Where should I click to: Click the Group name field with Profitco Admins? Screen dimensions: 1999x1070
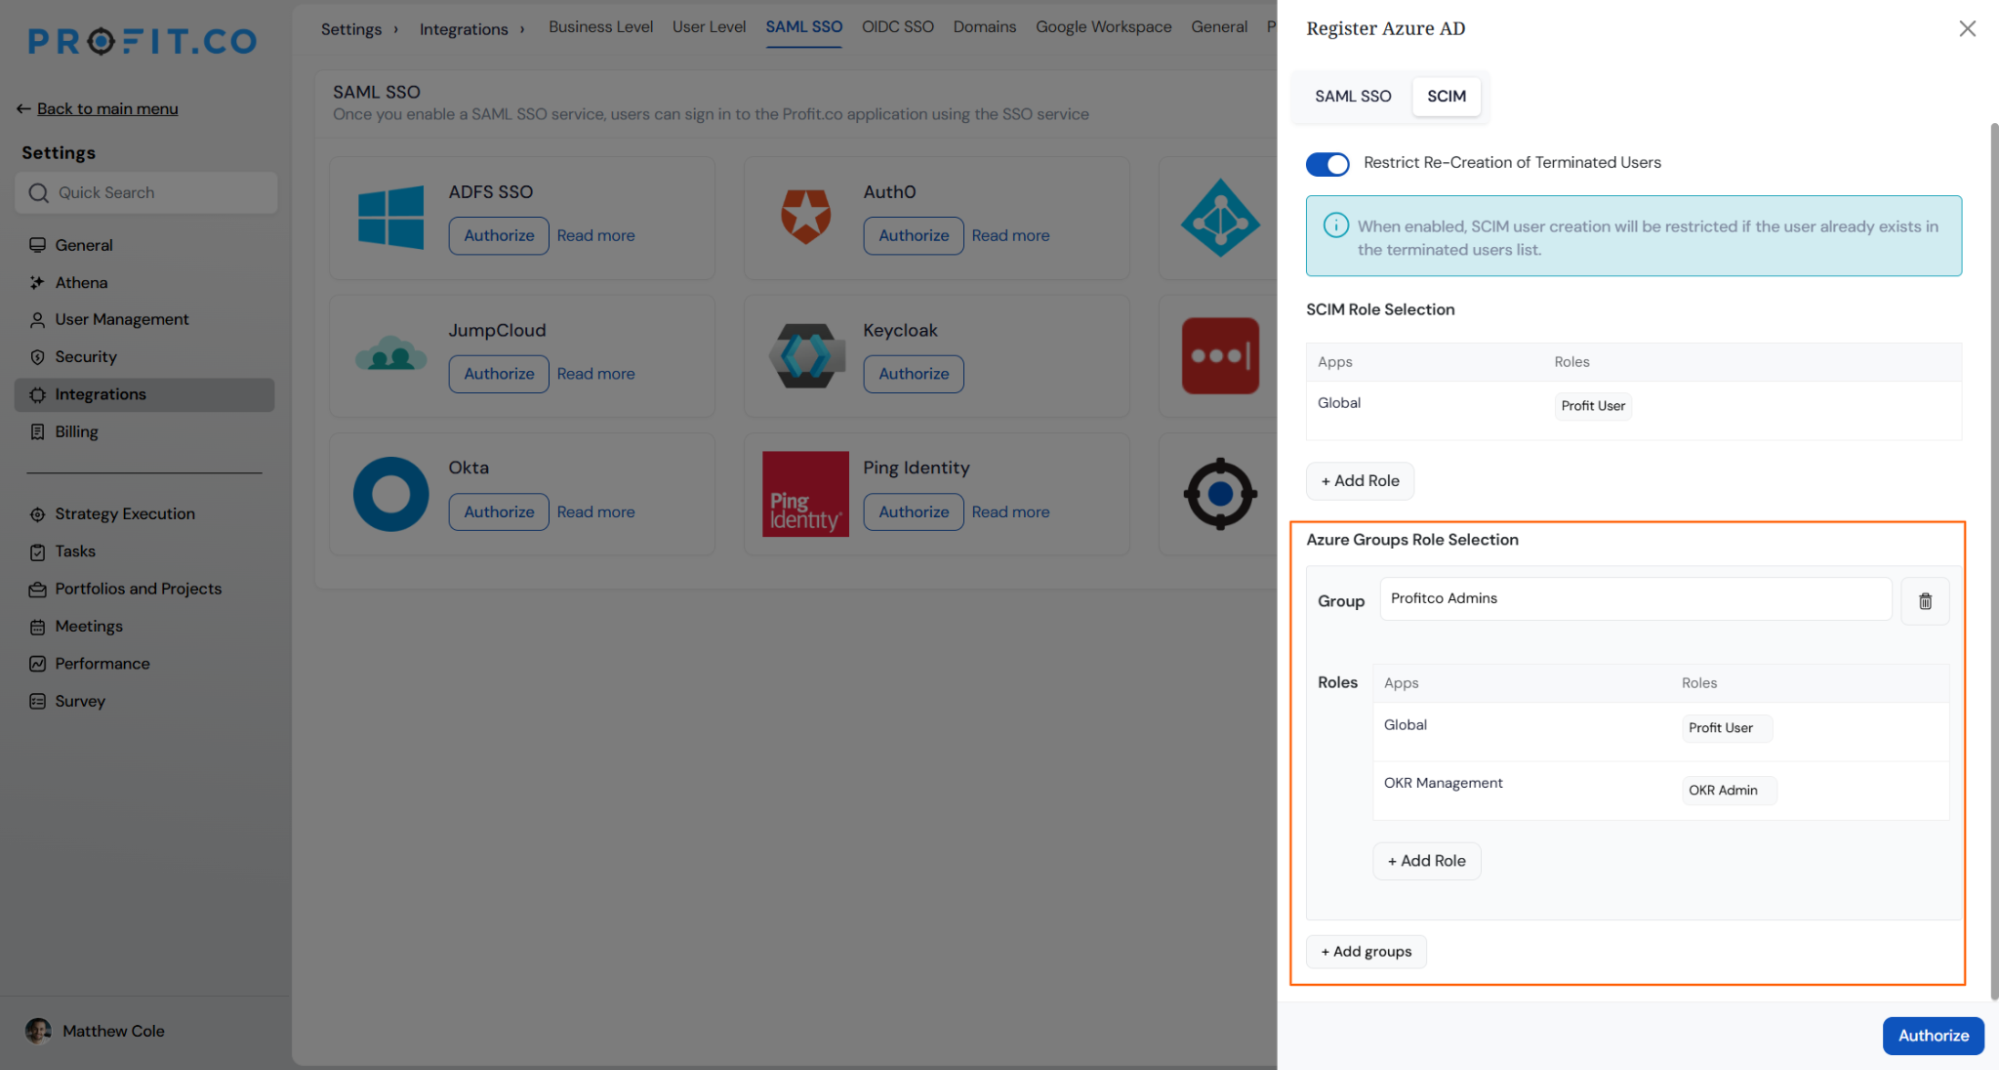point(1635,599)
